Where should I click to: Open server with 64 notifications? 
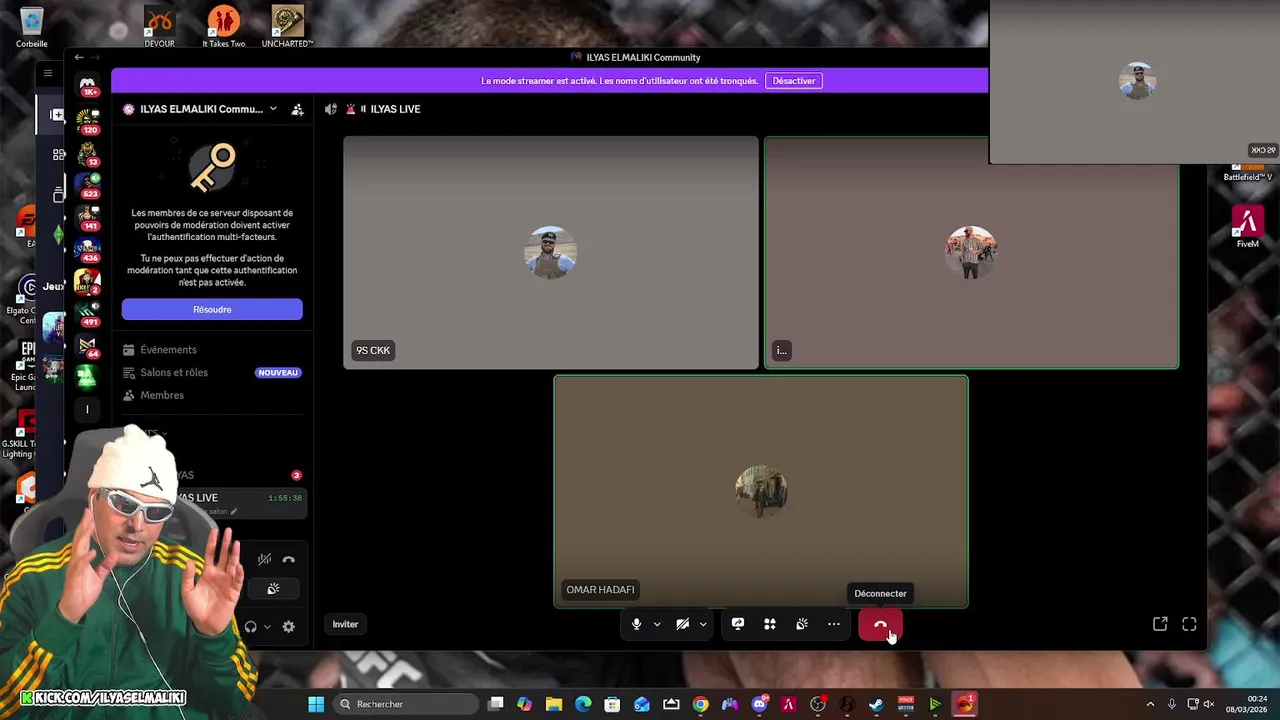(x=88, y=345)
